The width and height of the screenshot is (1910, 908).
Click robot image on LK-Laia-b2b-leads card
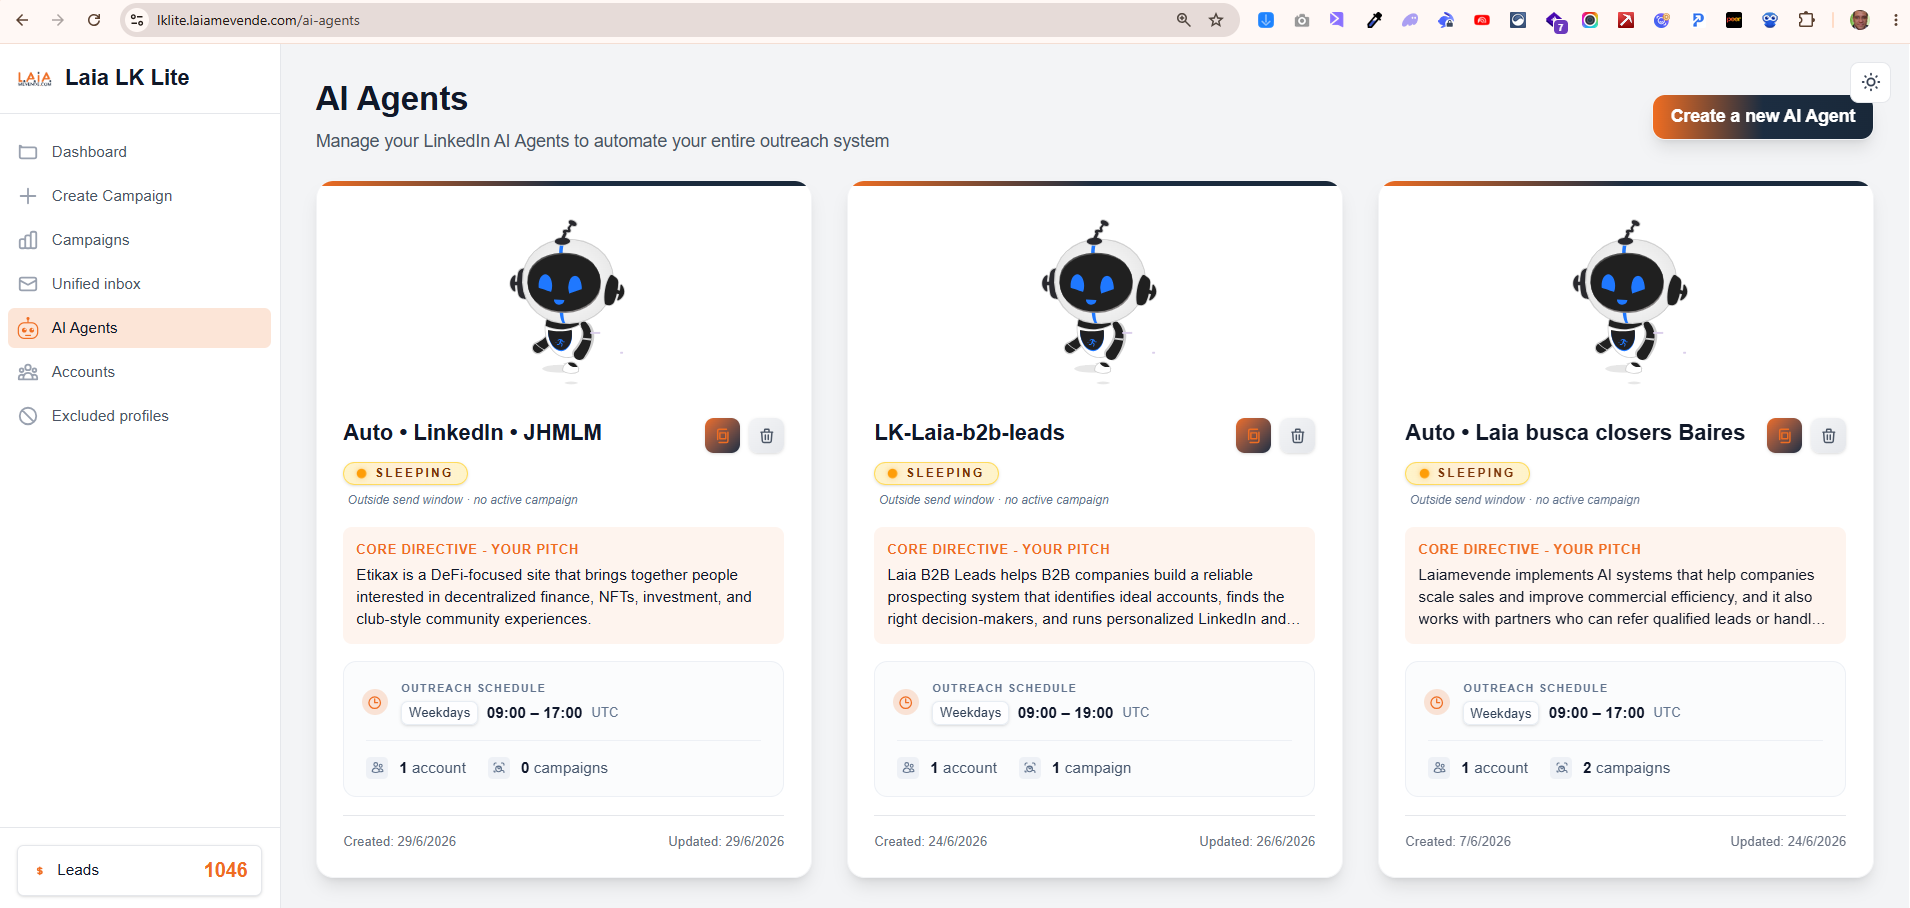pos(1098,301)
